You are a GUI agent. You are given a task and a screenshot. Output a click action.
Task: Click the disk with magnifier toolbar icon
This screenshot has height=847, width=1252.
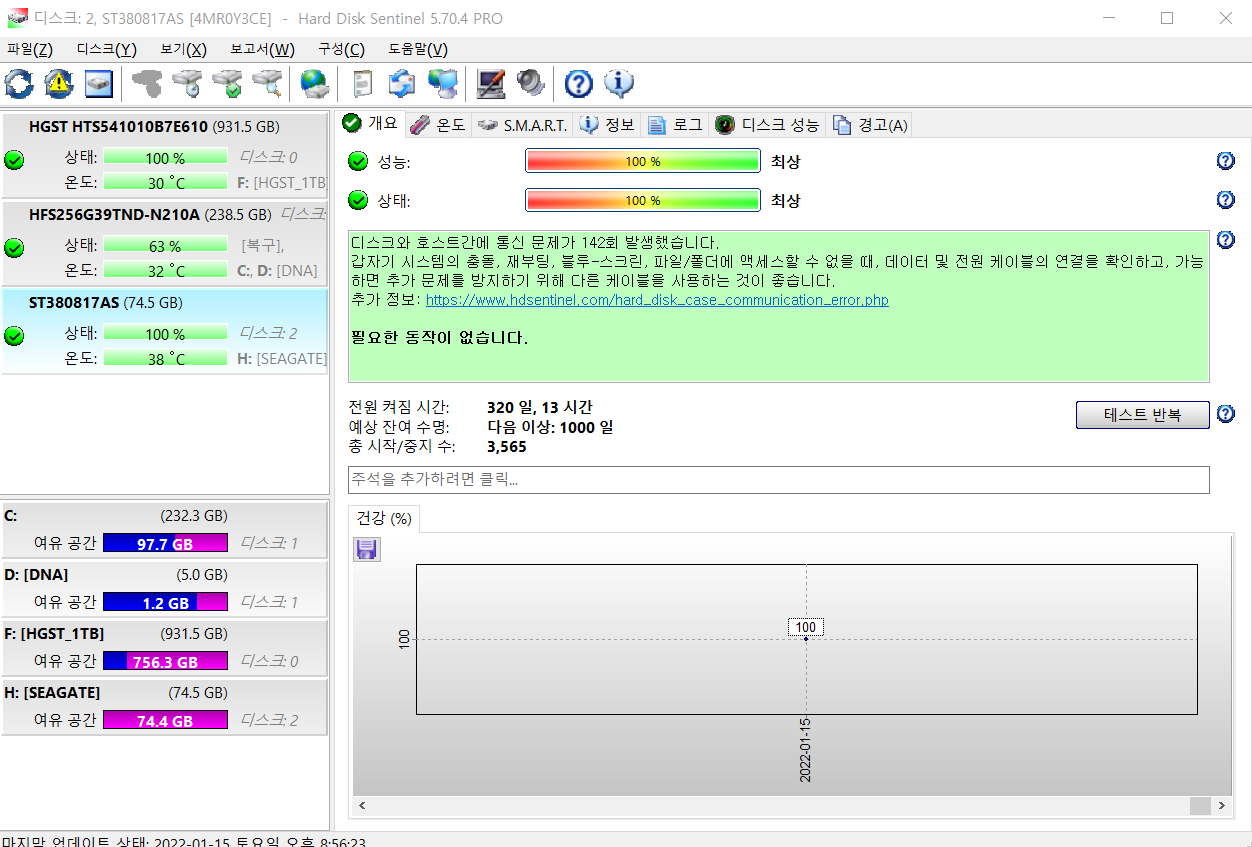[x=267, y=83]
